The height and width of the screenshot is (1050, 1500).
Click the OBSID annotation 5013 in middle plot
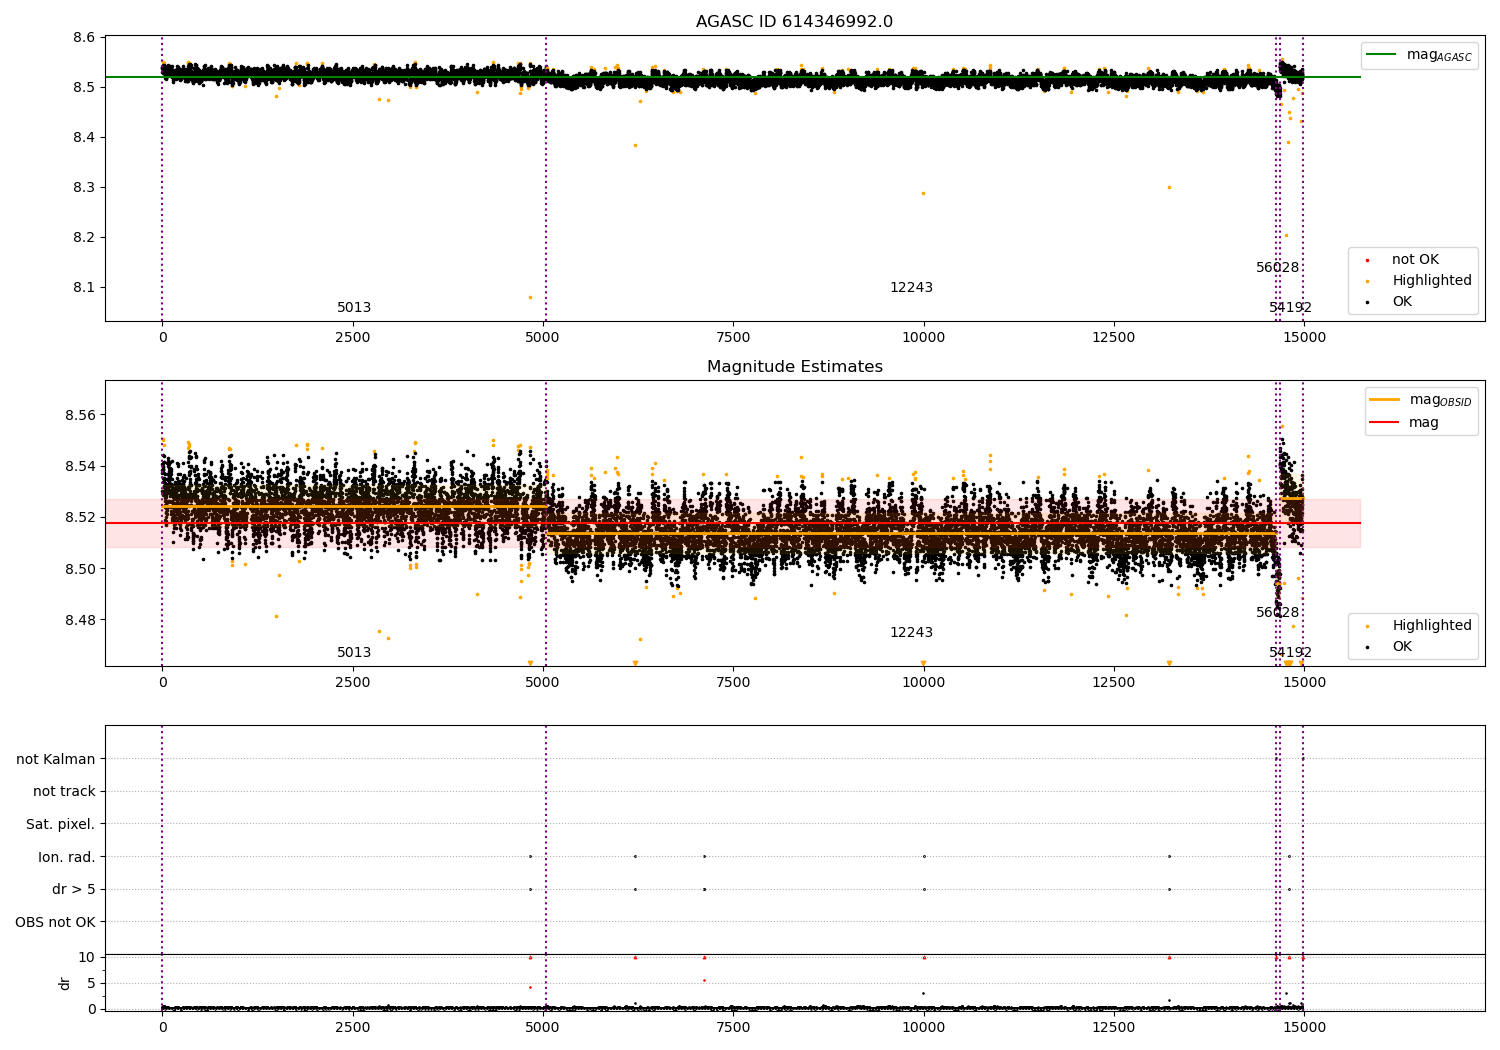(x=354, y=653)
